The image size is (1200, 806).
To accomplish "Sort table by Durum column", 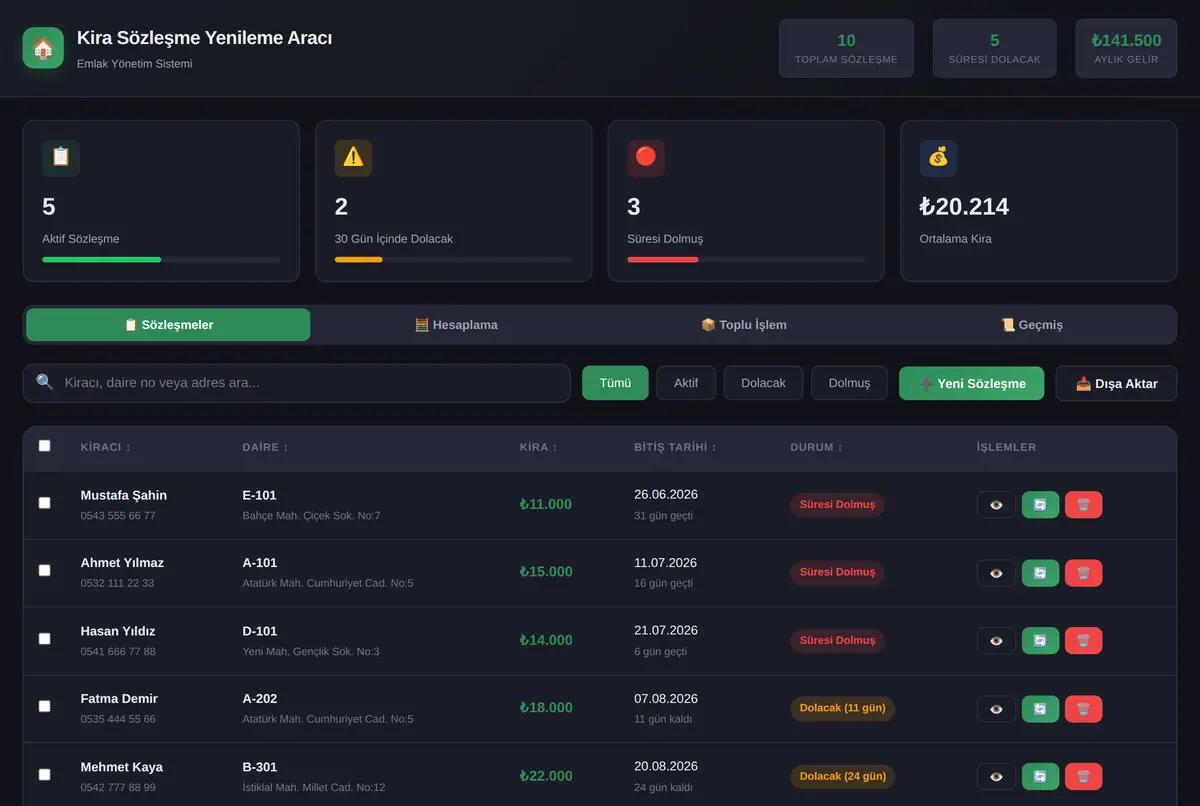I will click(x=816, y=447).
